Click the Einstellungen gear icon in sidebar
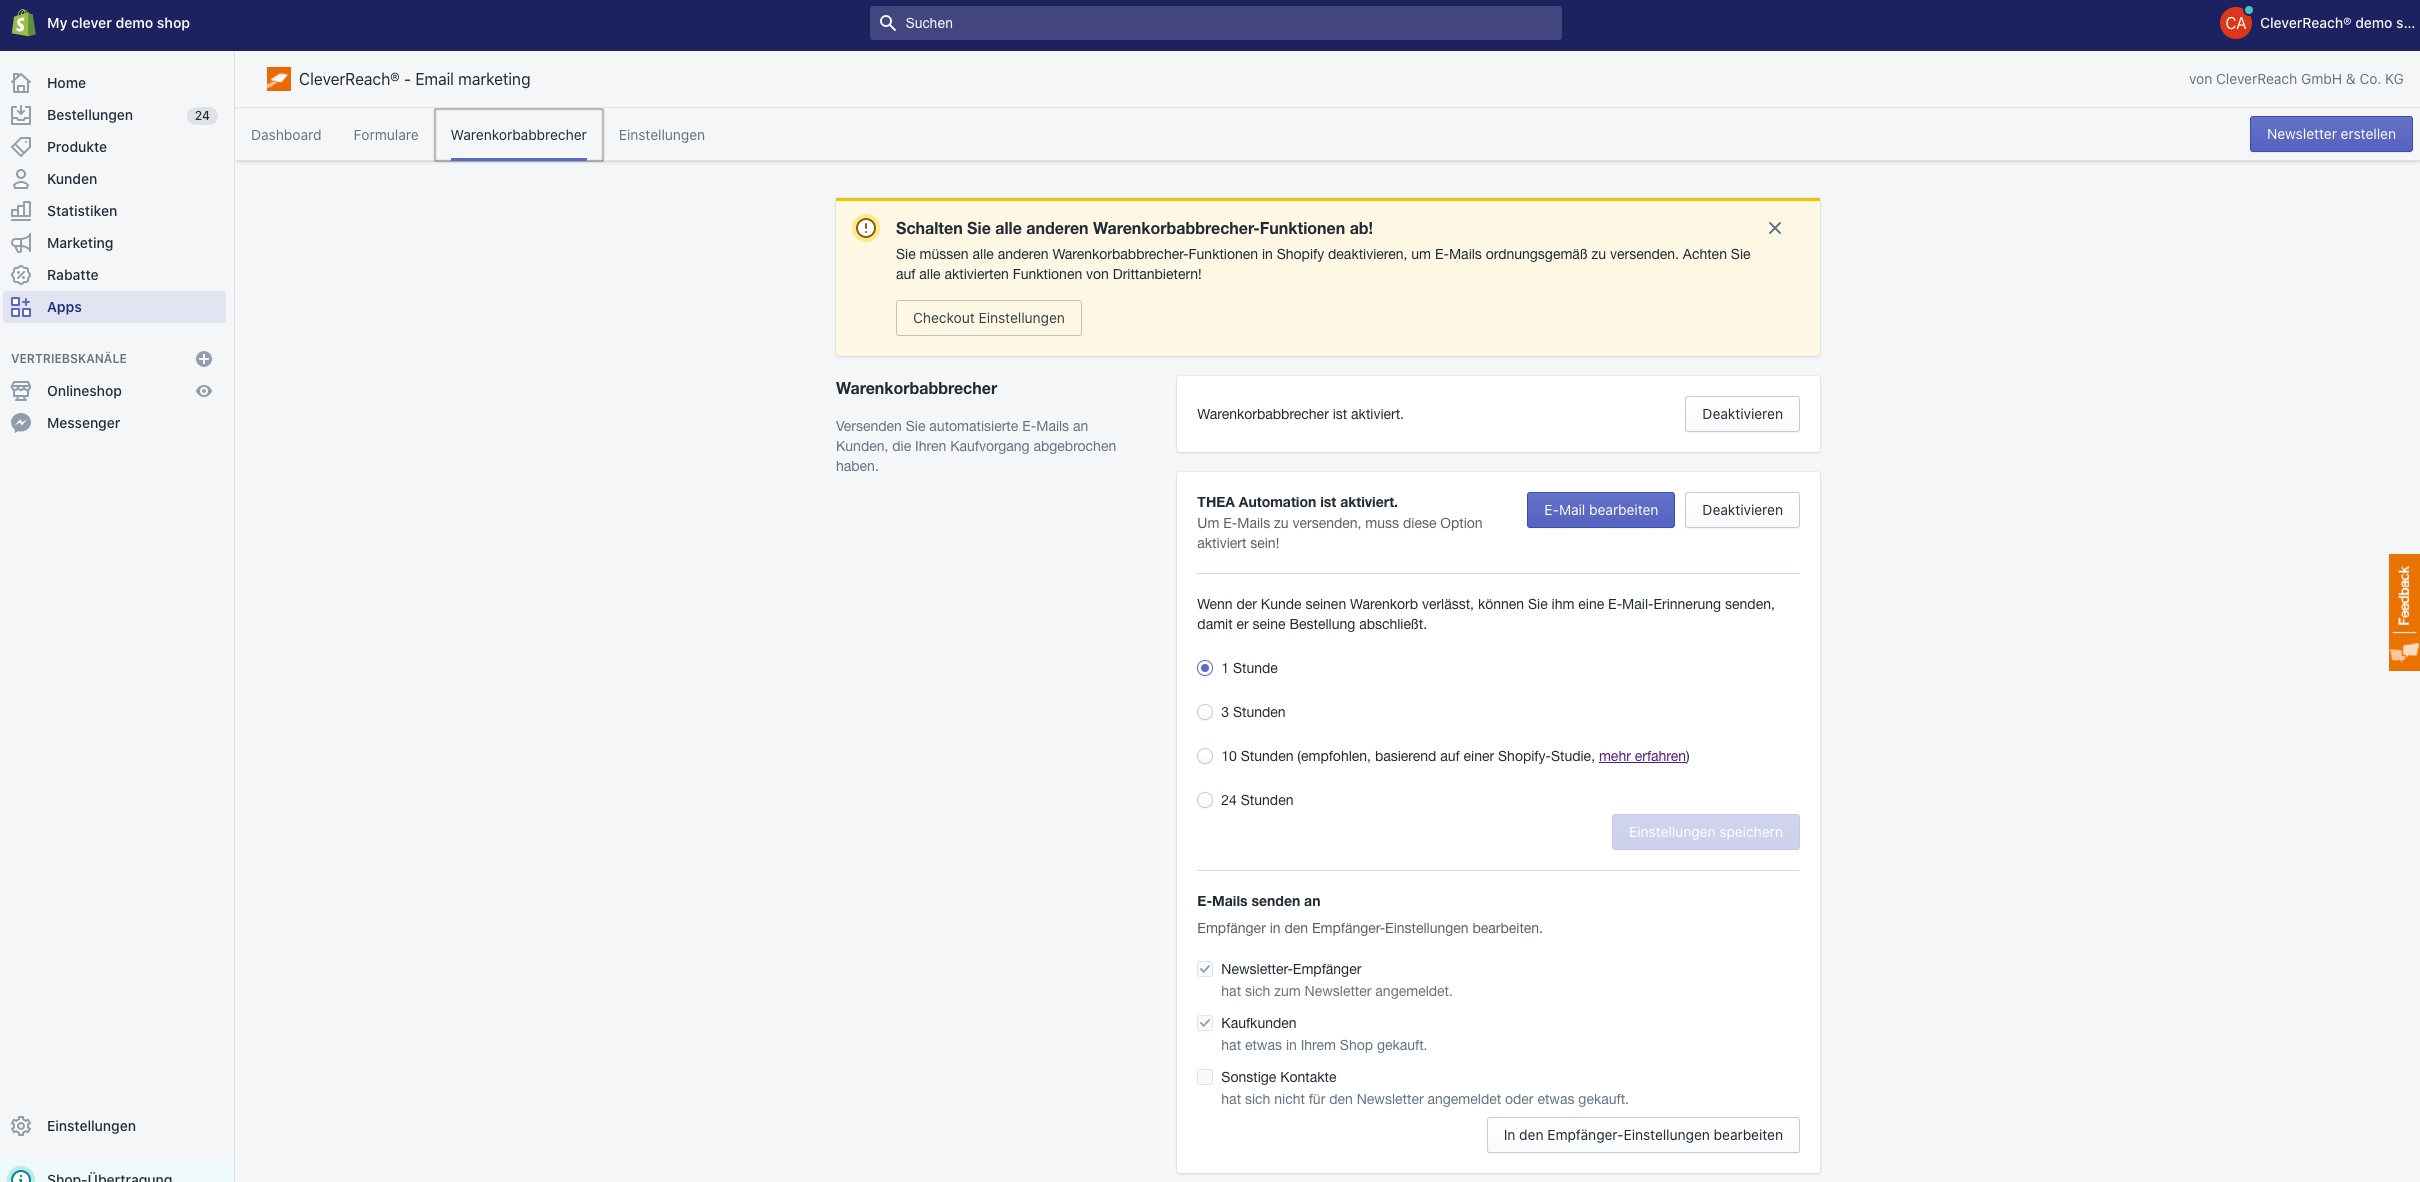The image size is (2420, 1182). click(x=21, y=1126)
